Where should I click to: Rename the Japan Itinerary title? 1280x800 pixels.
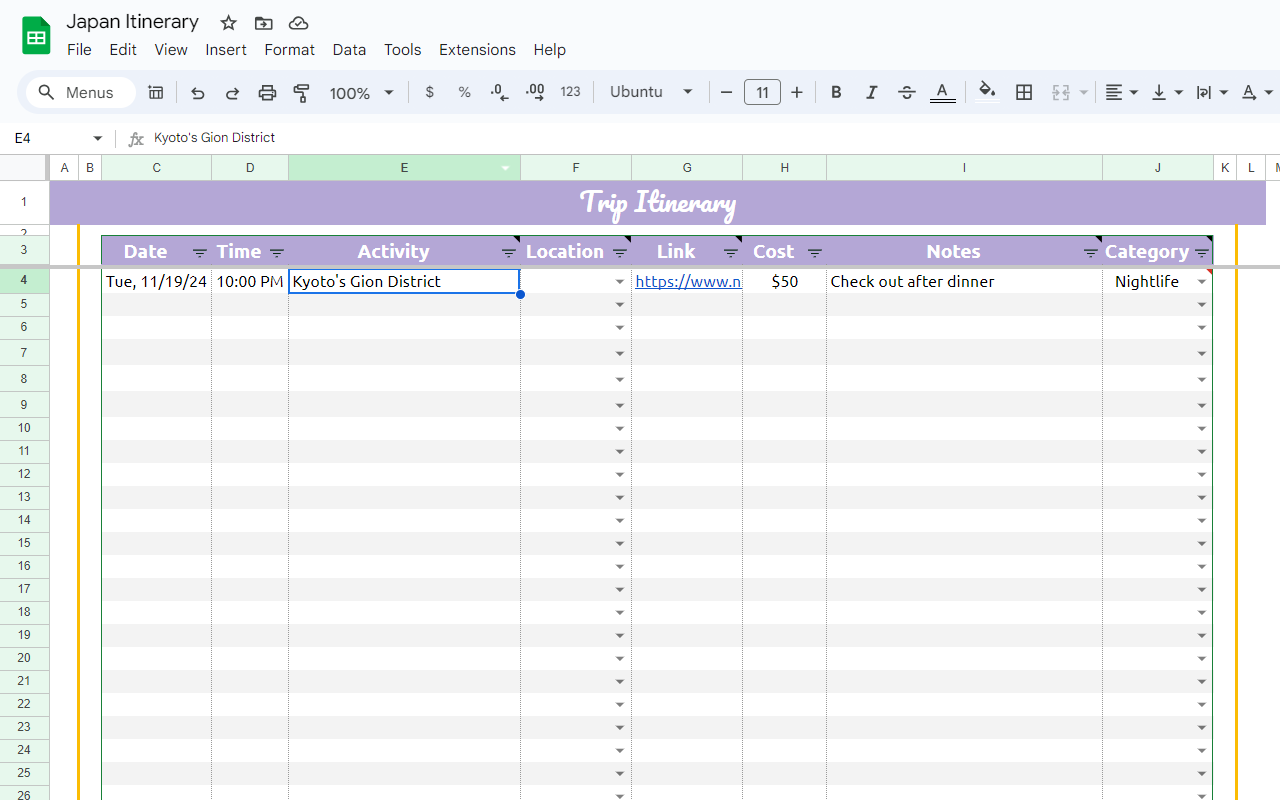(x=133, y=22)
